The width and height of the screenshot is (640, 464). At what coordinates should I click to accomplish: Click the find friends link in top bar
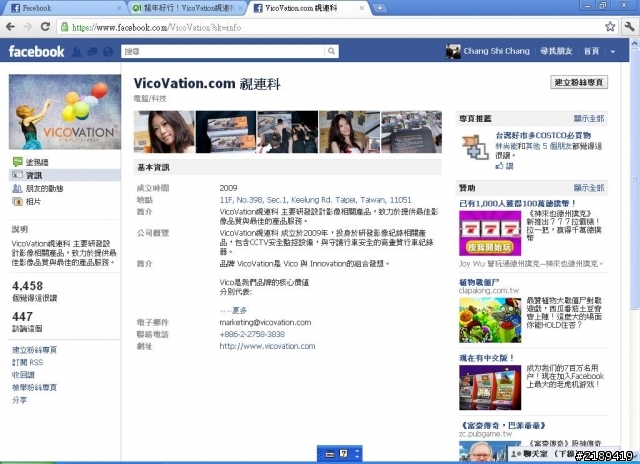[556, 51]
